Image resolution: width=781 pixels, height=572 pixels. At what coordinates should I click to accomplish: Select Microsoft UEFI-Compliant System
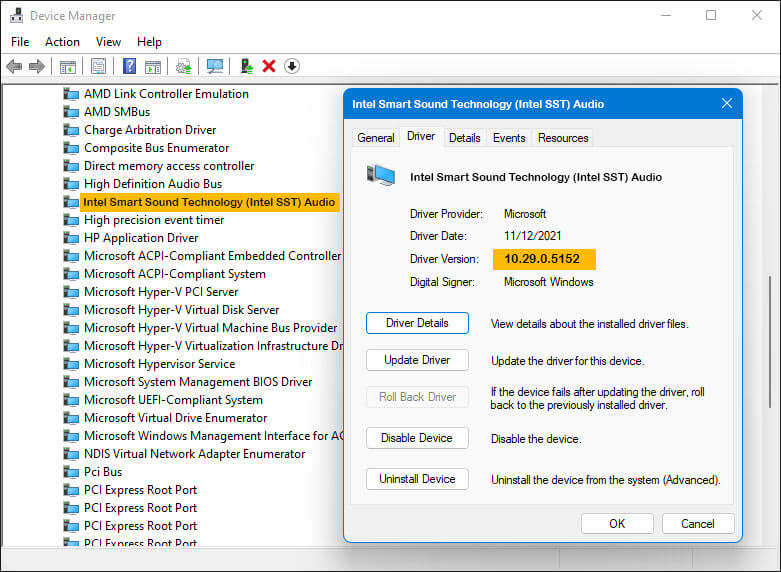coord(173,400)
